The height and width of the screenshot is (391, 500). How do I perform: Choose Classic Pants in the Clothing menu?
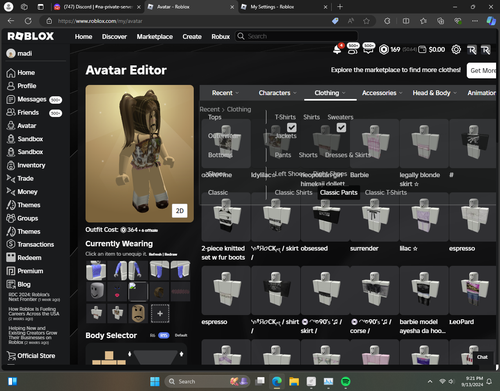339,193
